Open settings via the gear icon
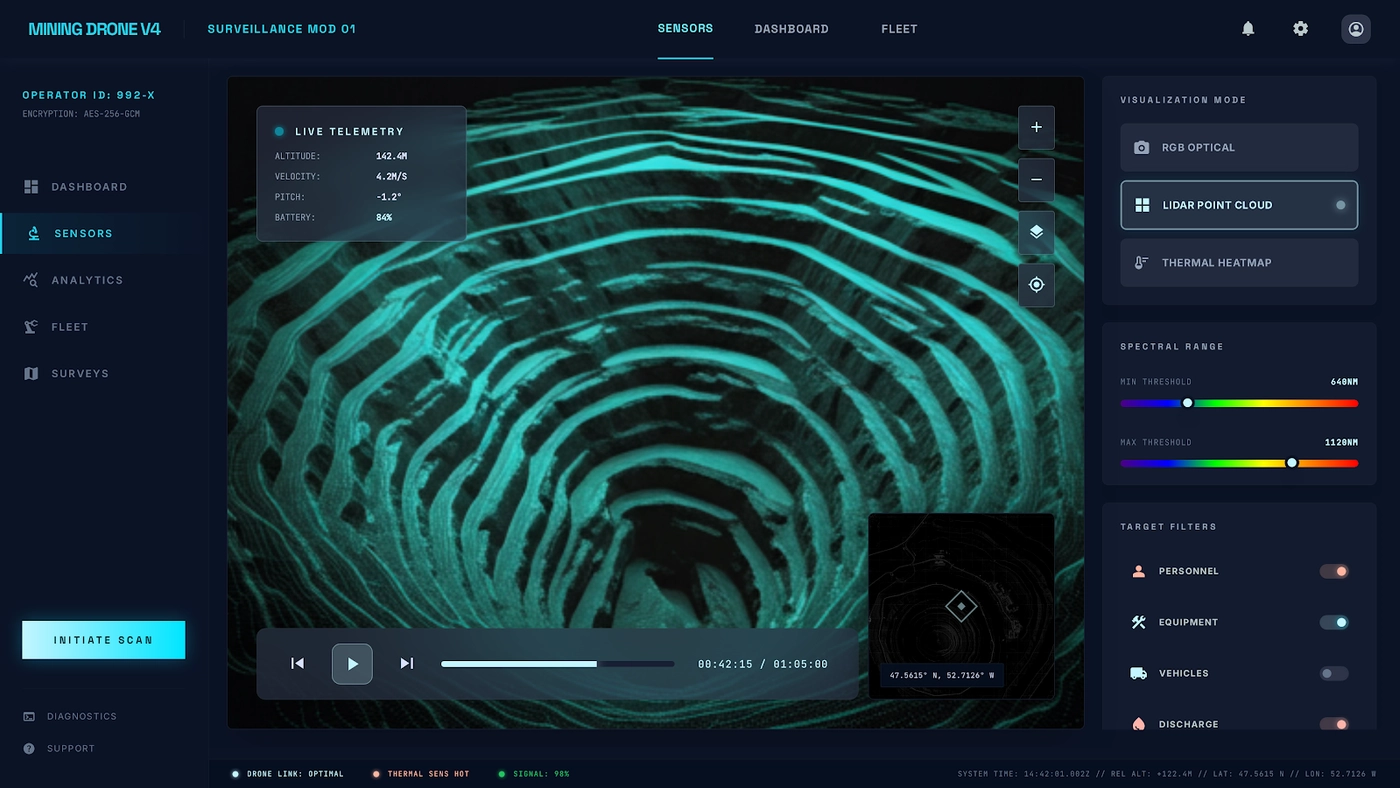Screen dimensions: 1400x788 (1300, 29)
